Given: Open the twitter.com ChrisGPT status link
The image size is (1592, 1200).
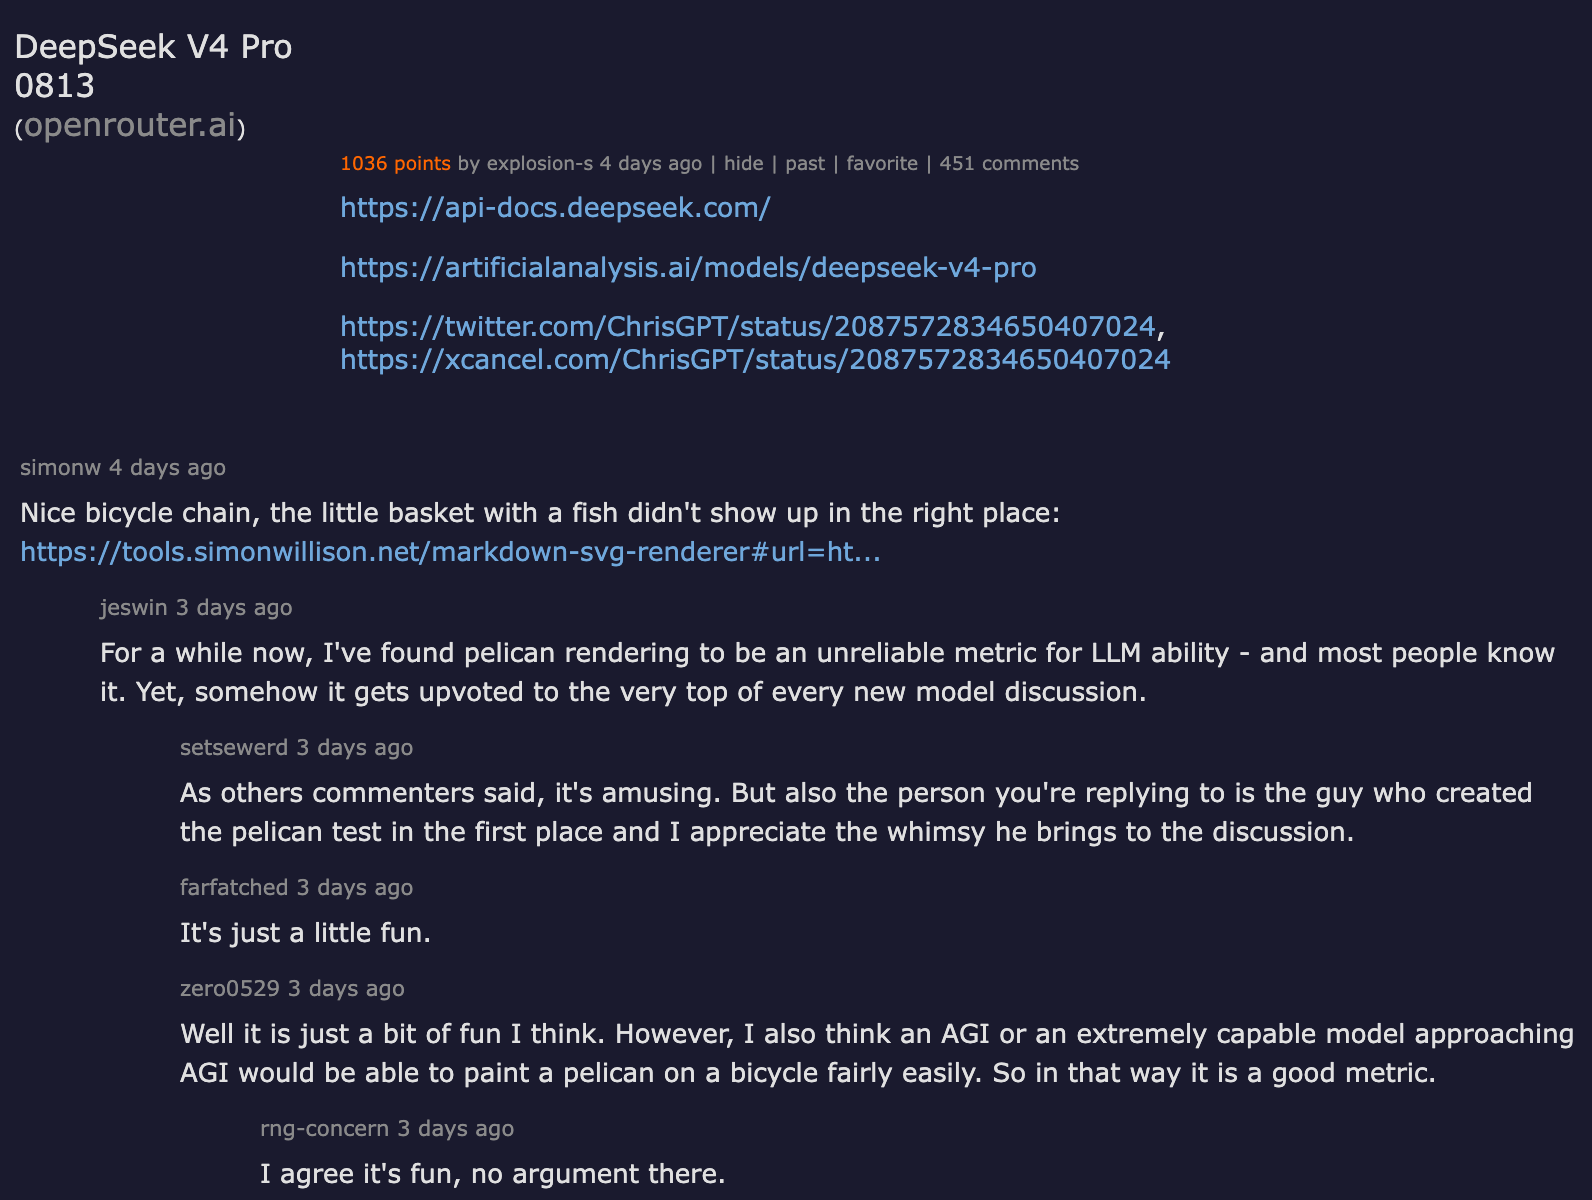Looking at the screenshot, I should [748, 327].
